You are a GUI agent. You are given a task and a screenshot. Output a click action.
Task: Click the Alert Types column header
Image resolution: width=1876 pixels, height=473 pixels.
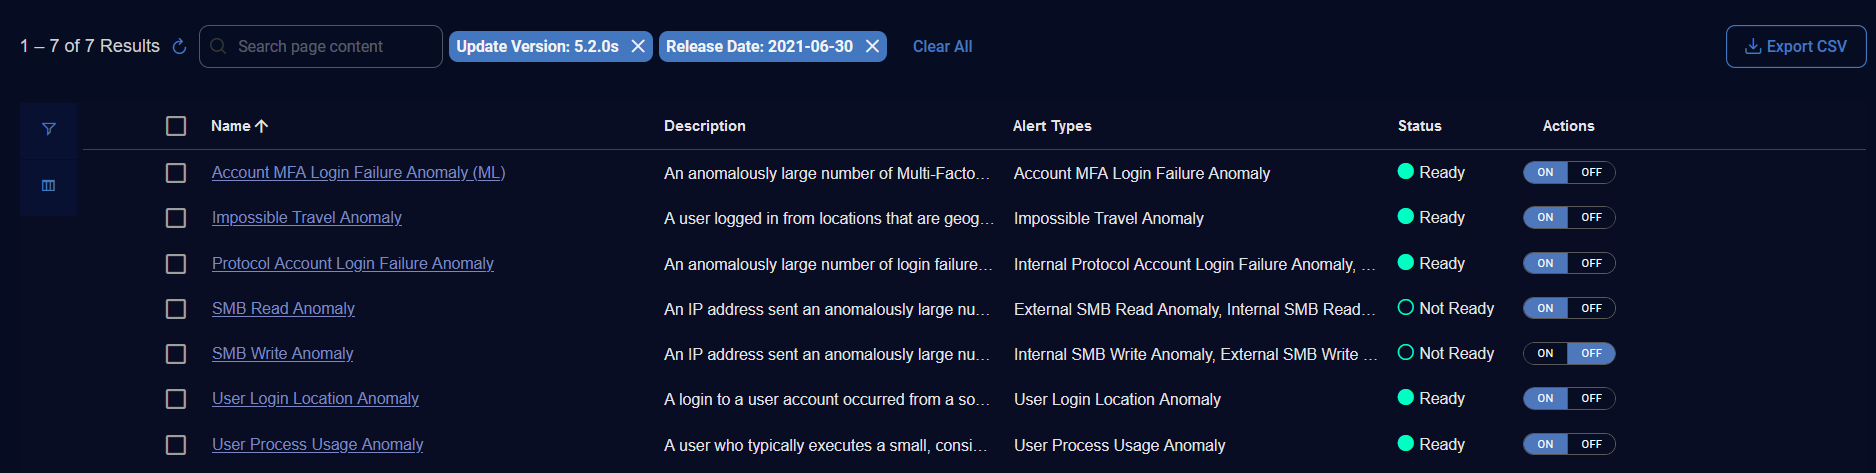[1051, 126]
